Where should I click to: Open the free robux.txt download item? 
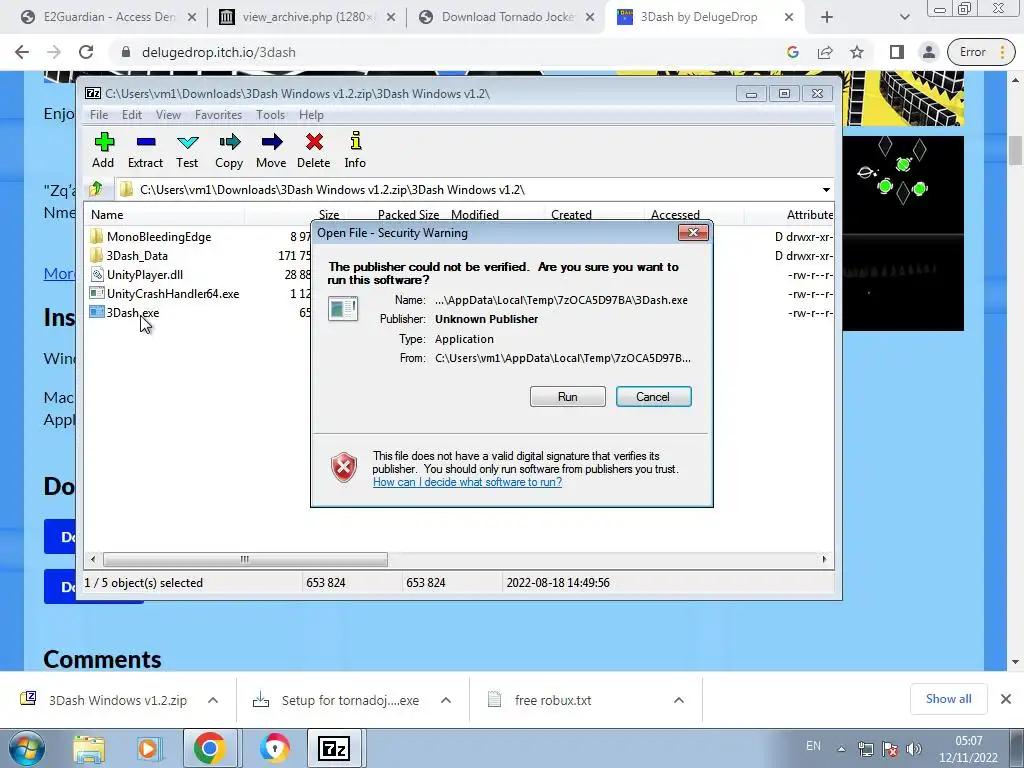[x=553, y=700]
